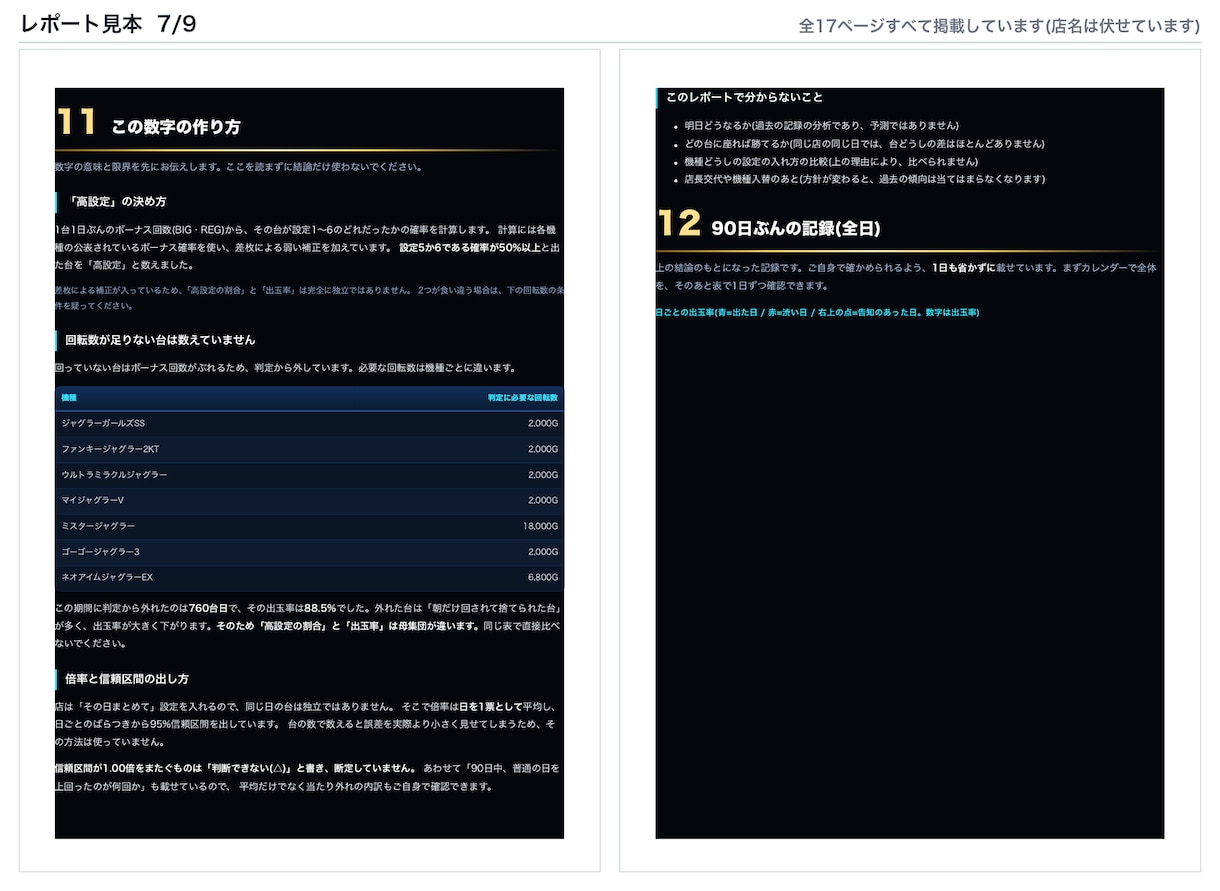Click subheading '倍率と信頼区間の出し方'
The height and width of the screenshot is (891, 1220).
coord(127,679)
